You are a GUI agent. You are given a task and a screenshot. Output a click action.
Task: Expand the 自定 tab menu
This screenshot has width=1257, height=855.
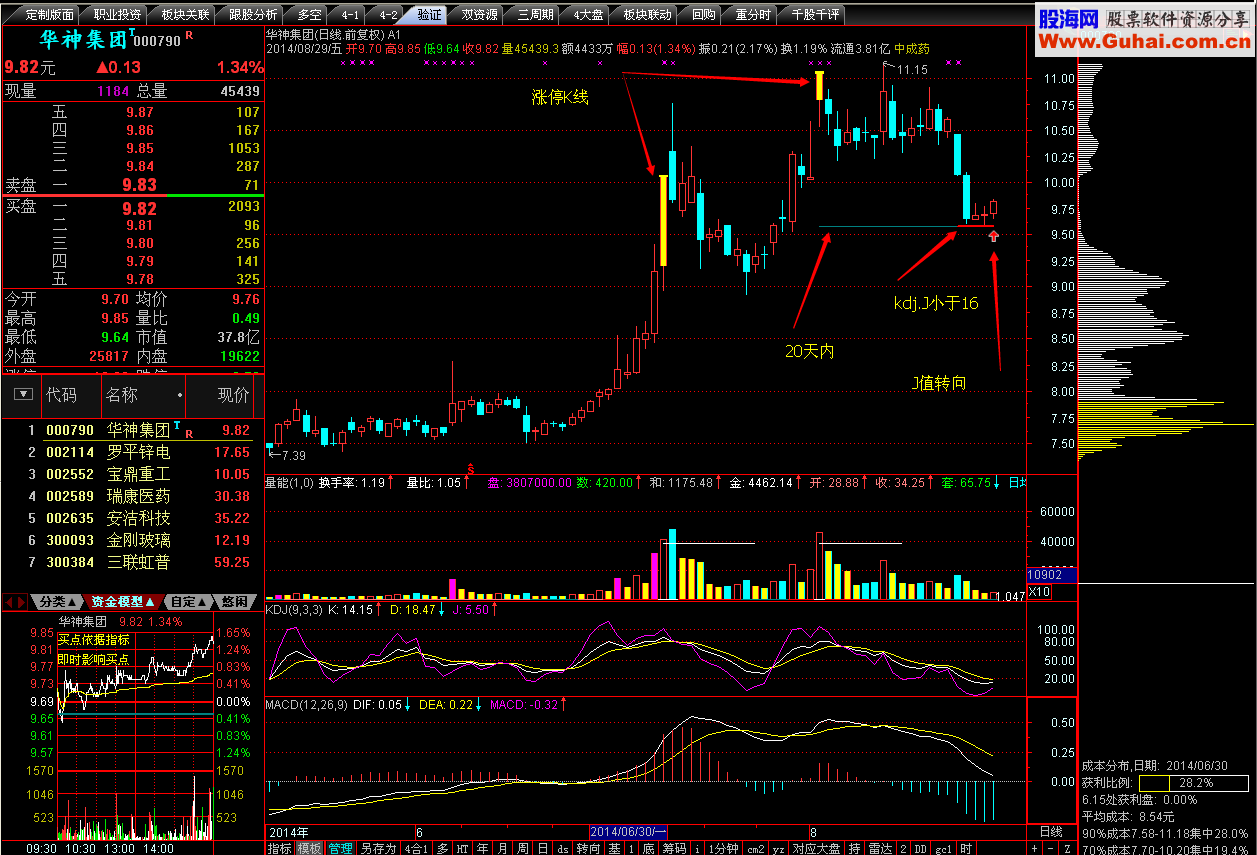point(187,602)
